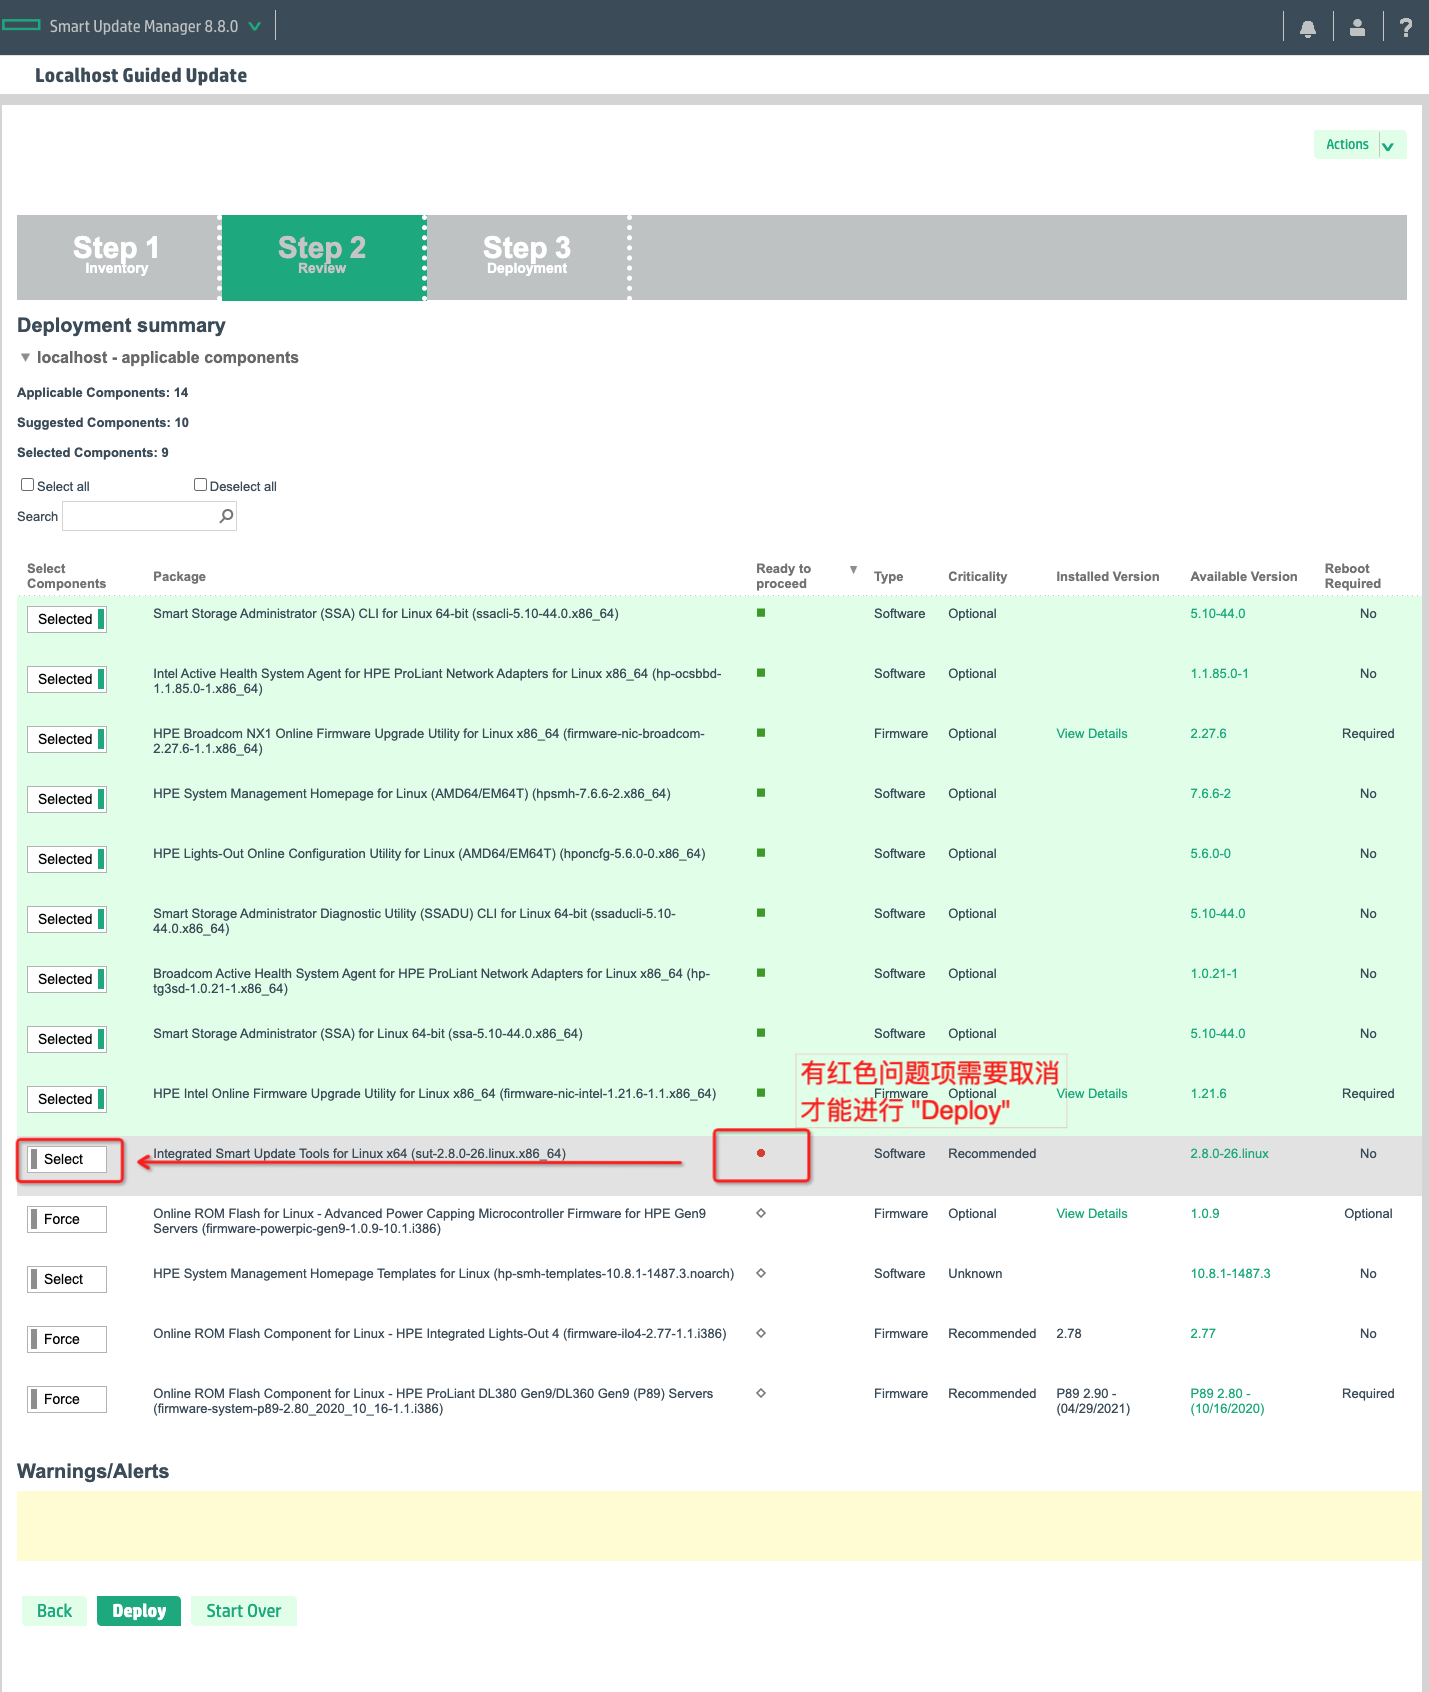This screenshot has height=1692, width=1429.
Task: Sort by Ready to proceed column arrow
Action: [x=853, y=570]
